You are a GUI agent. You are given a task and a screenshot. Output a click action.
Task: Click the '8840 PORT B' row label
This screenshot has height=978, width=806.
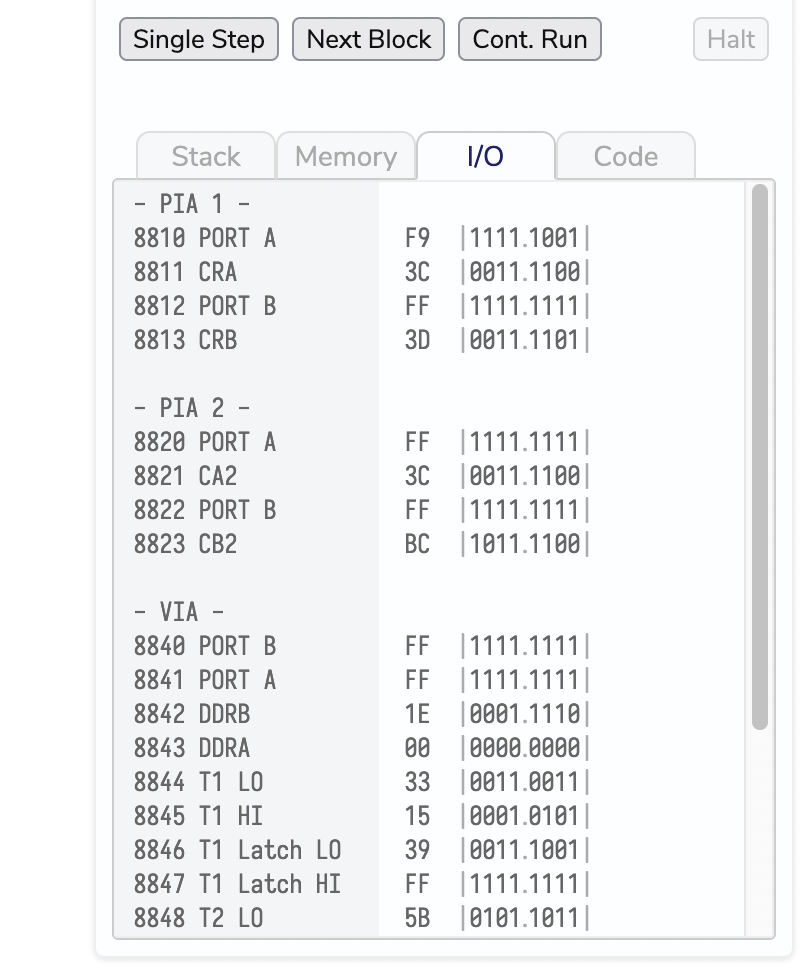pyautogui.click(x=205, y=646)
